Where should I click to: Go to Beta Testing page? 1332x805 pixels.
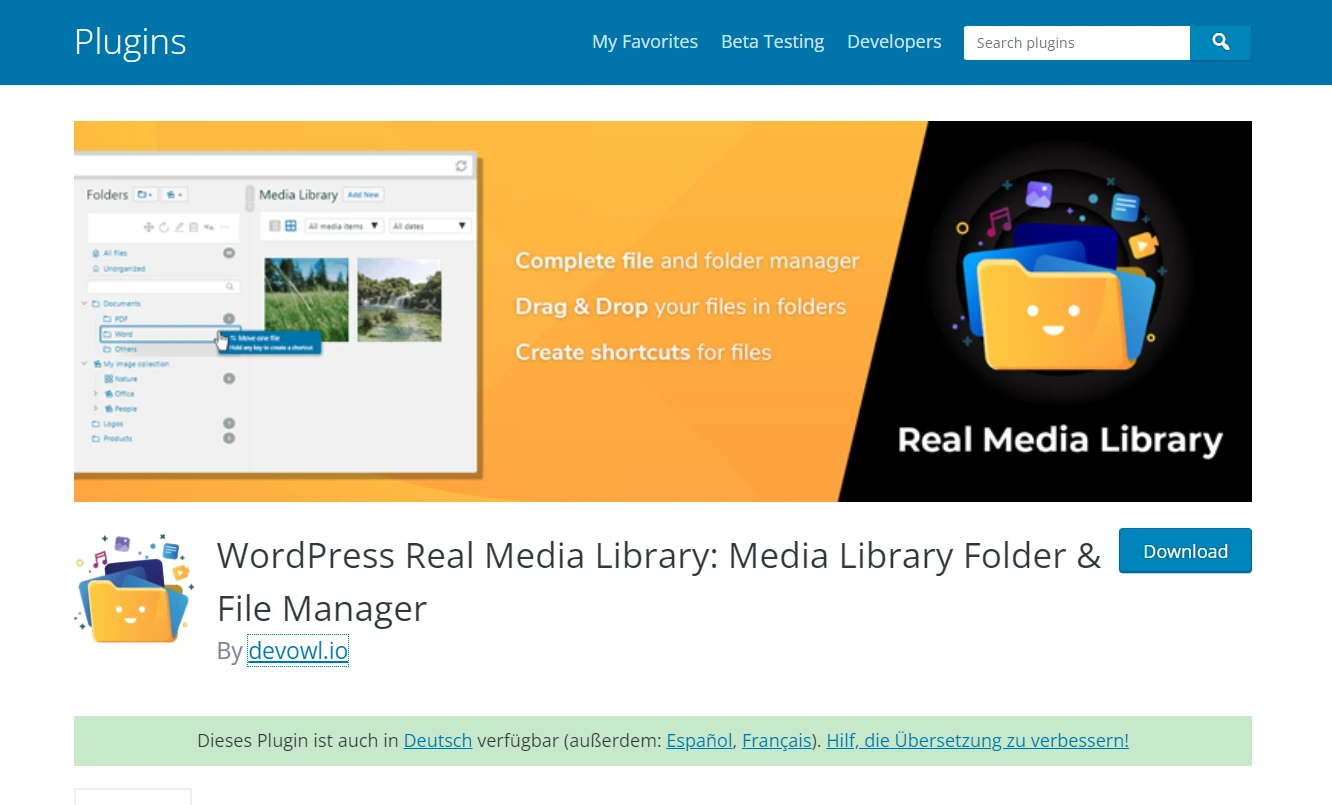coord(772,42)
